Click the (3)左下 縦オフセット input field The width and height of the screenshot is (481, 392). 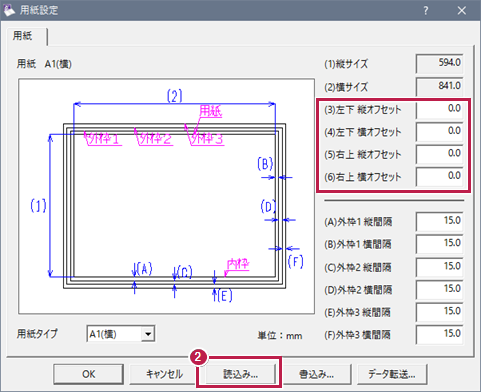coord(439,110)
